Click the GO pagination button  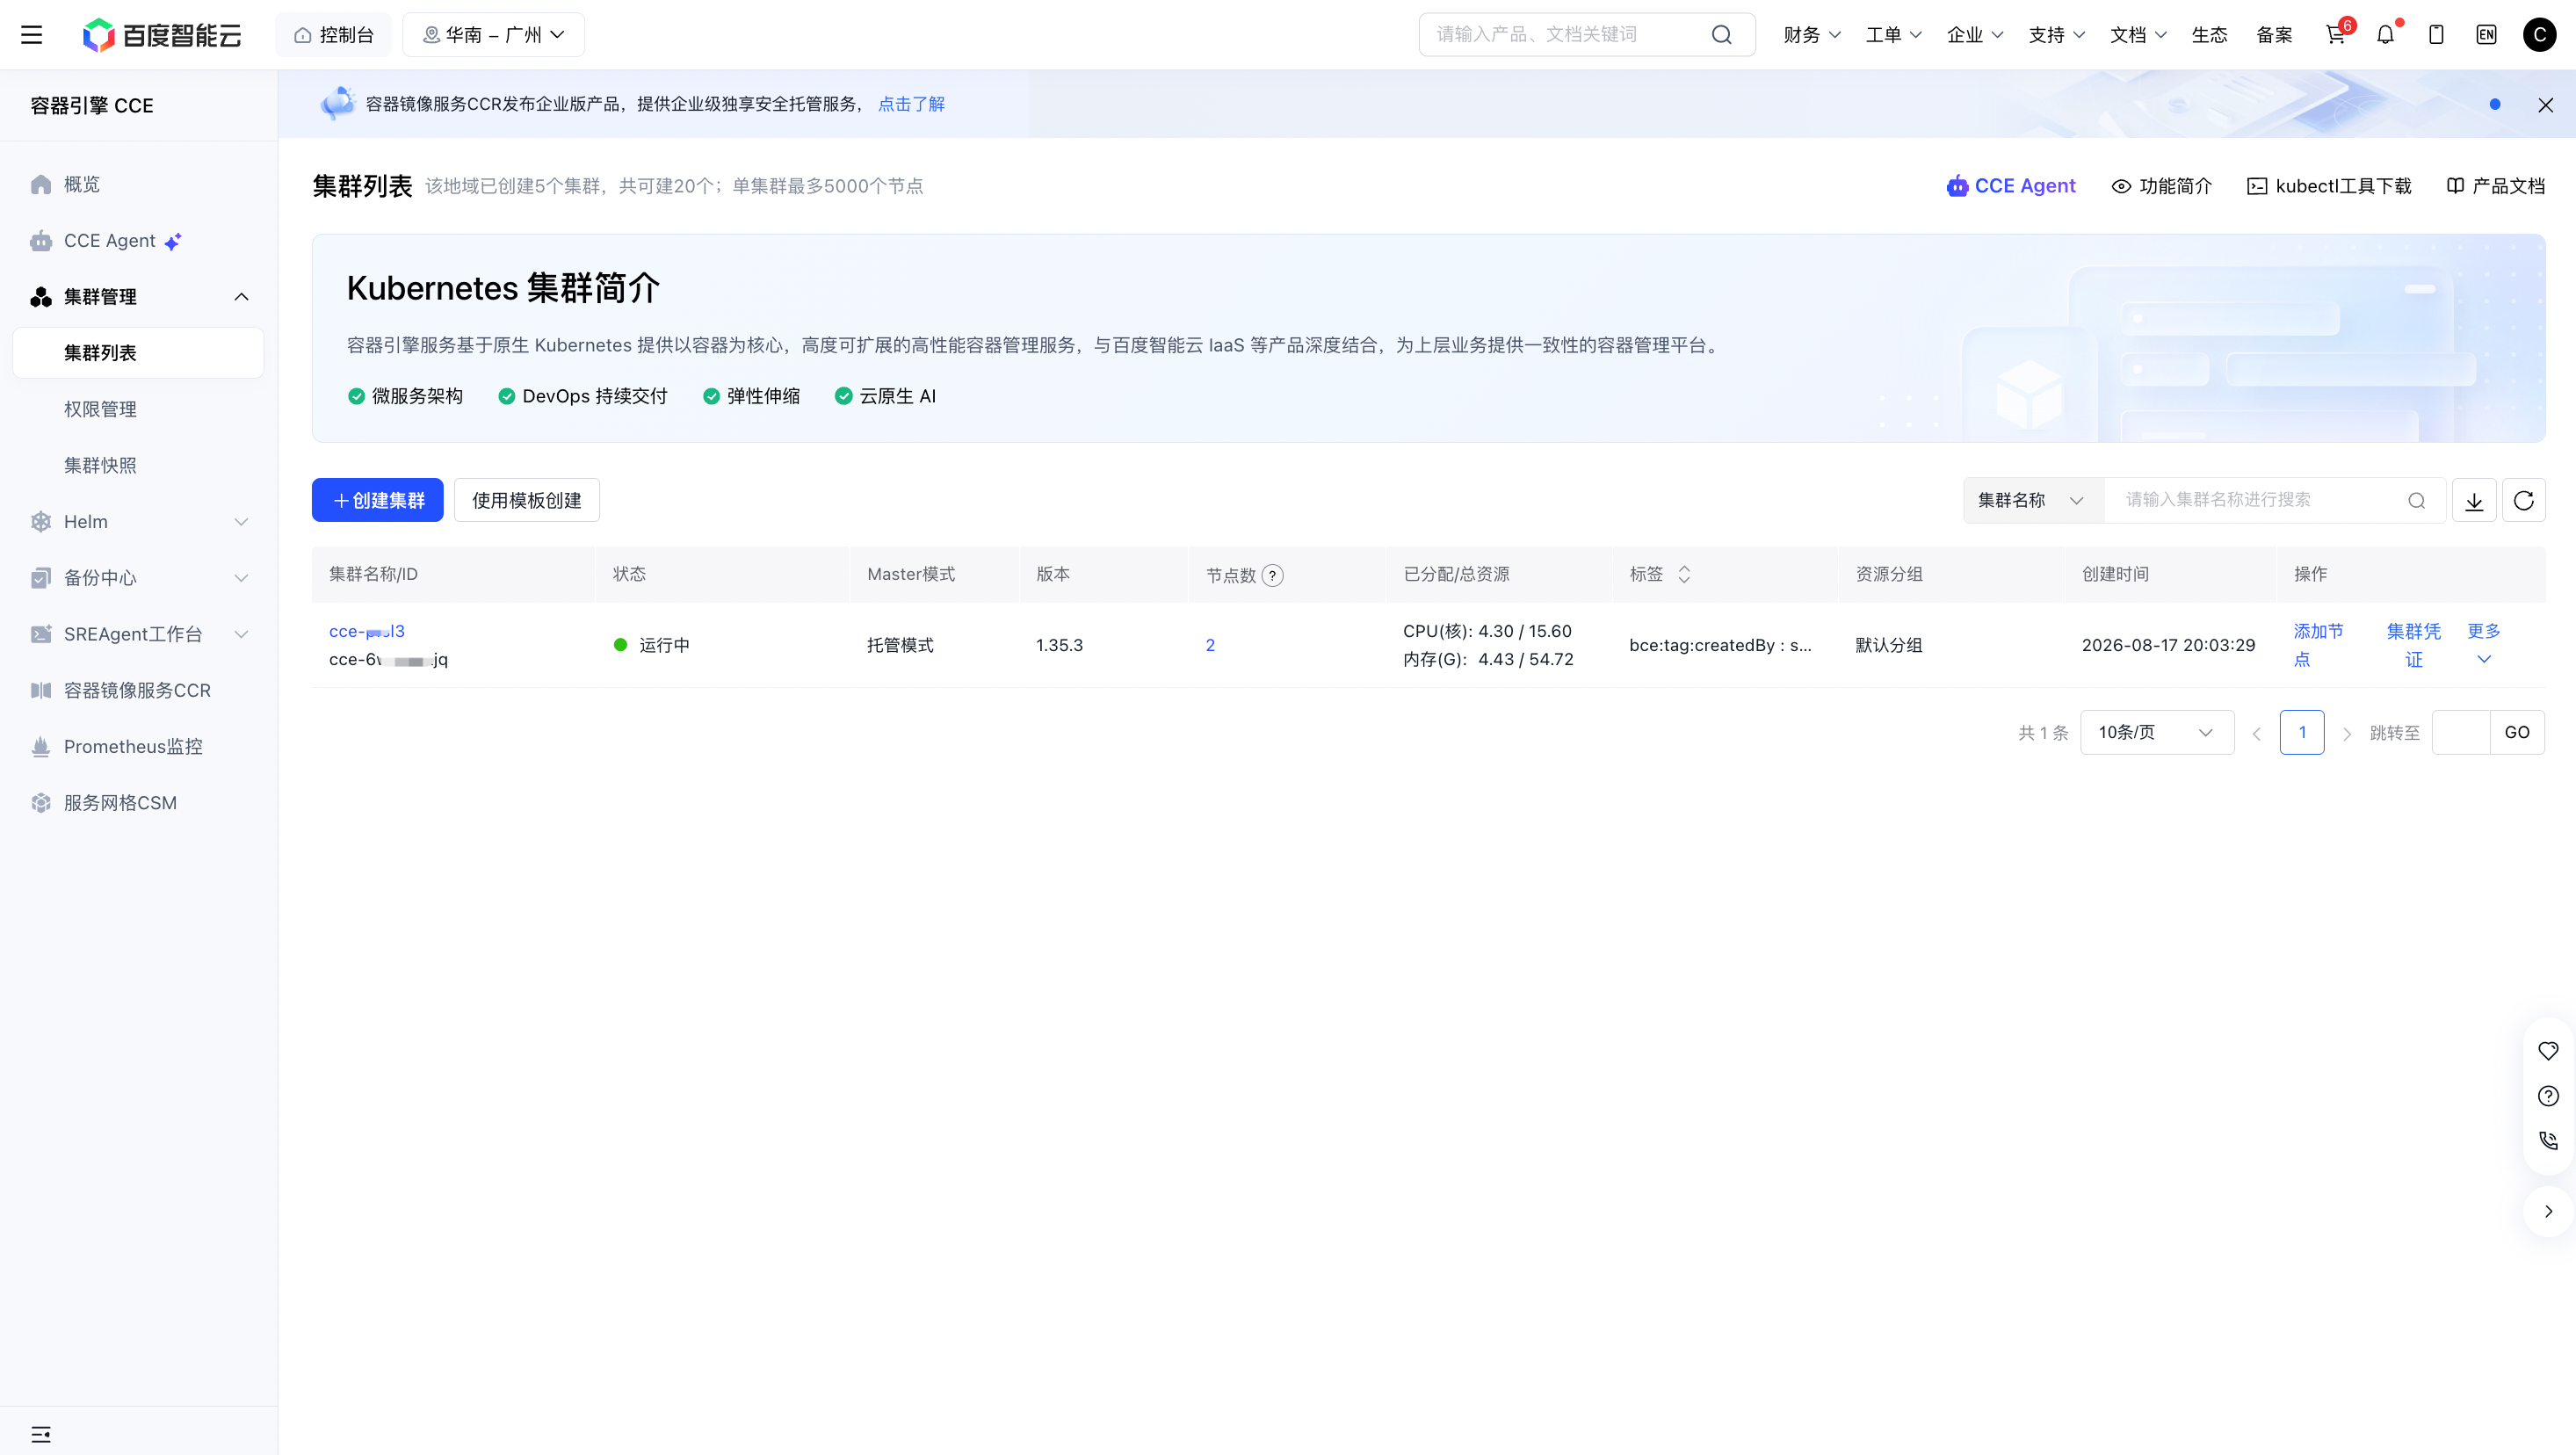pos(2517,733)
